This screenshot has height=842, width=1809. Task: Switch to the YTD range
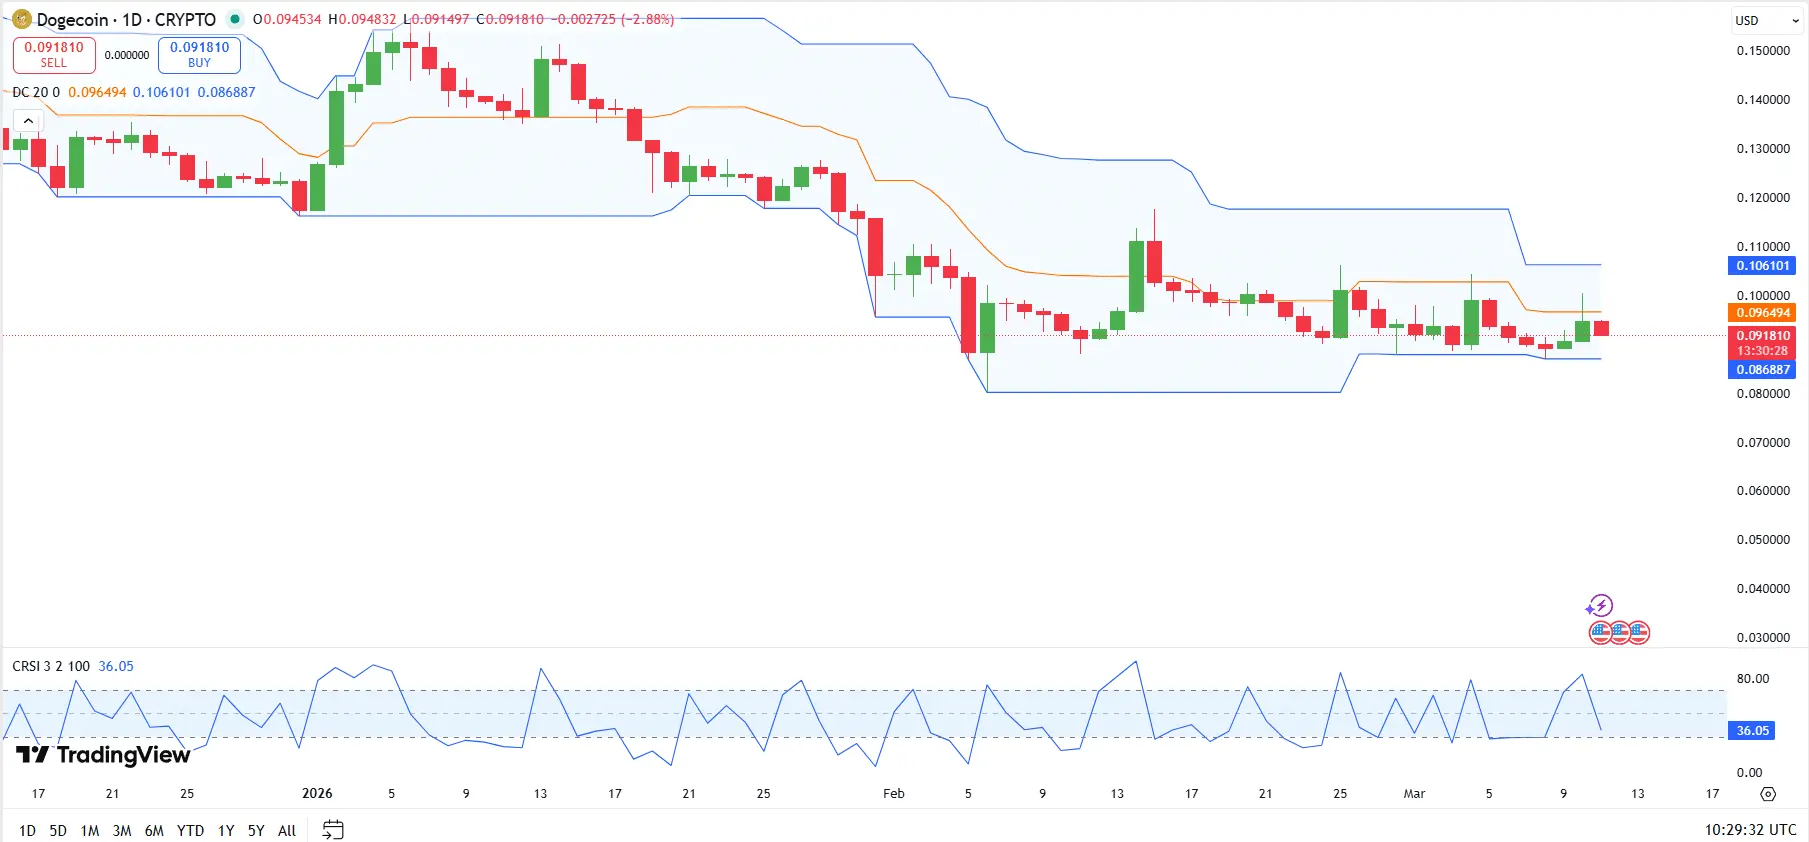[190, 830]
